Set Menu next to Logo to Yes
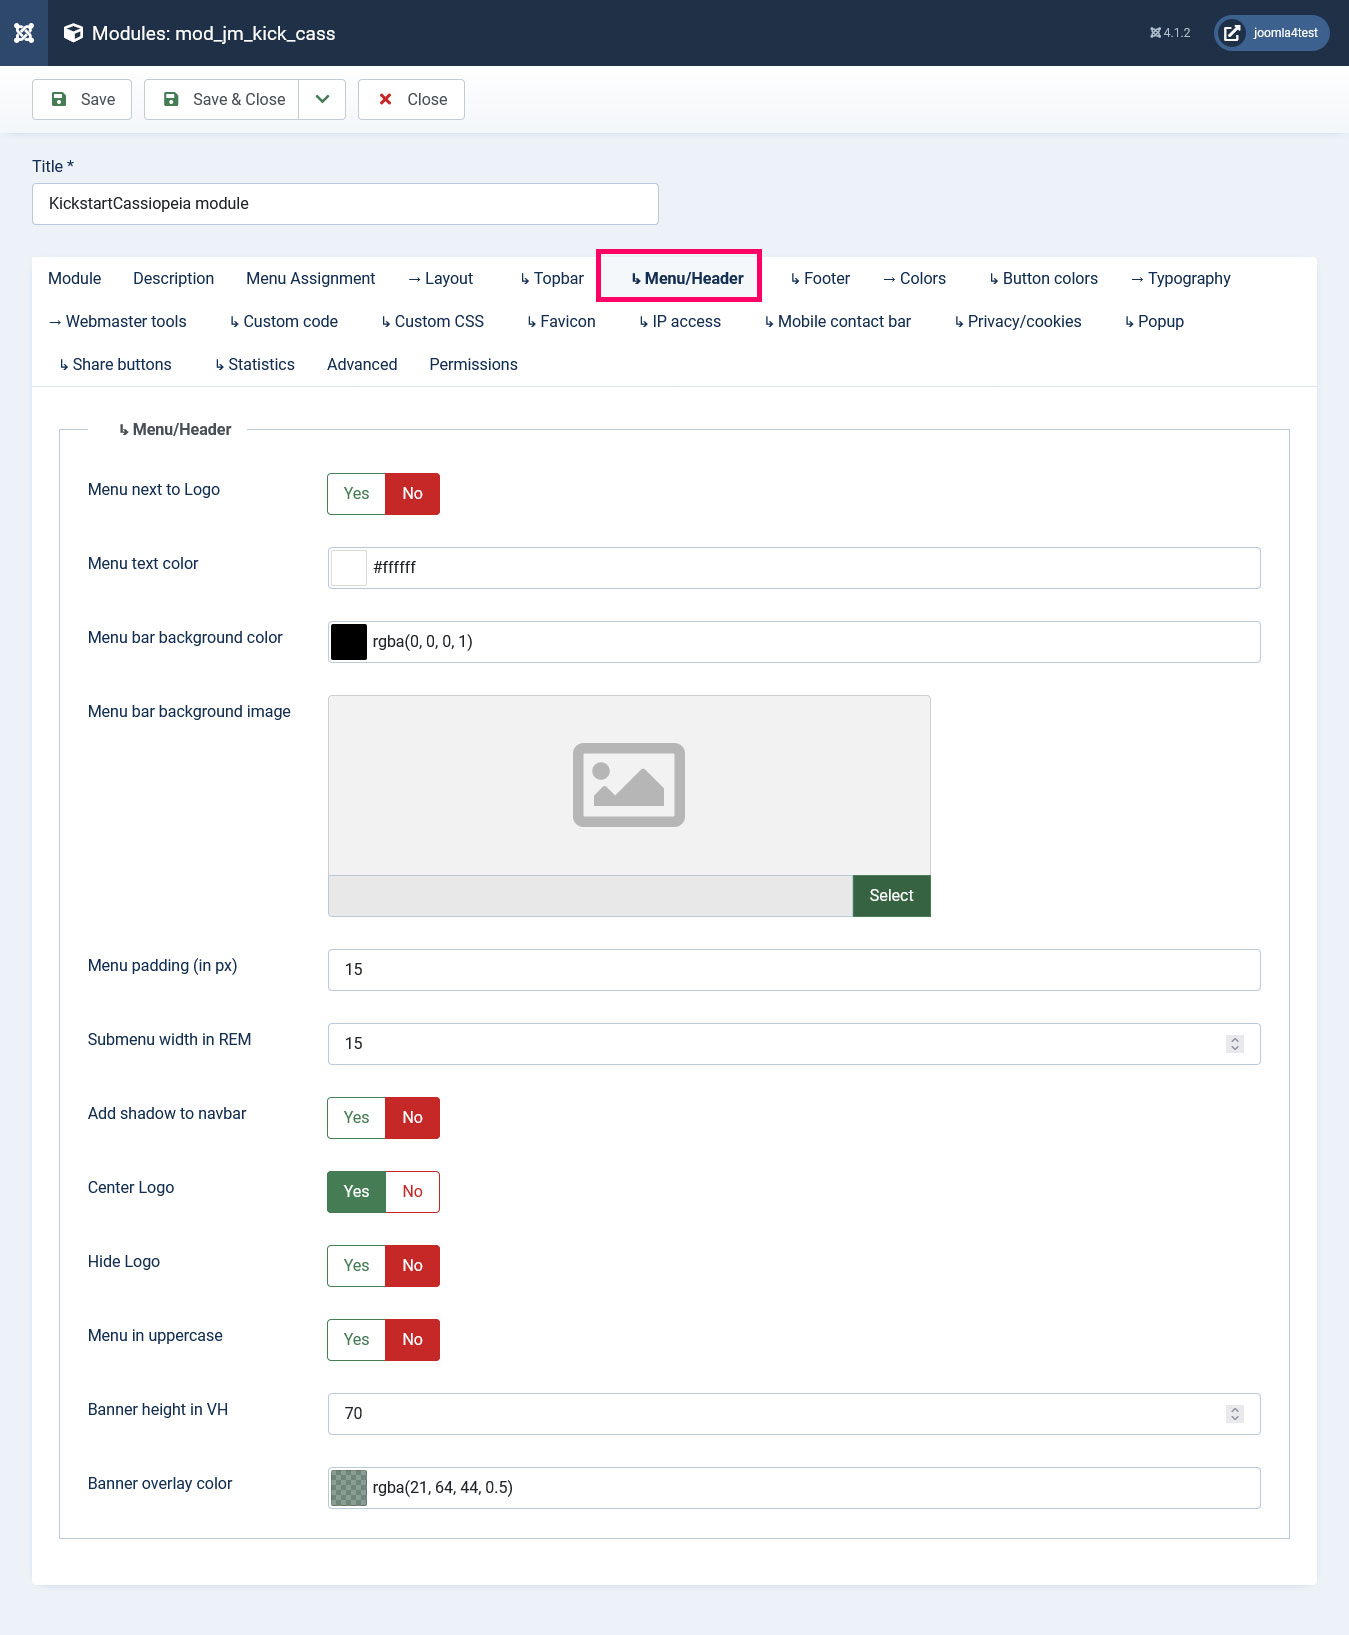The image size is (1349, 1635). (x=356, y=494)
